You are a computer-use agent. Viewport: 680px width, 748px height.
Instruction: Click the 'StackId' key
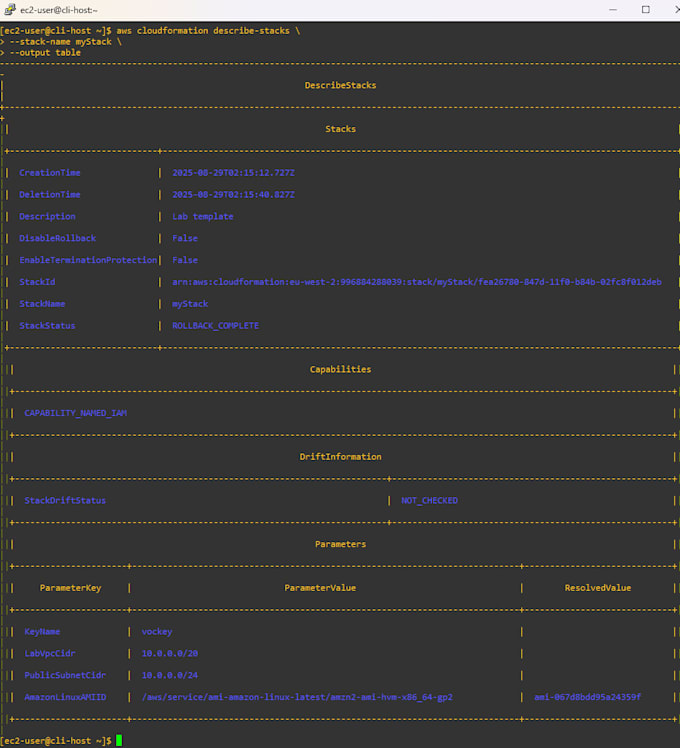click(37, 282)
